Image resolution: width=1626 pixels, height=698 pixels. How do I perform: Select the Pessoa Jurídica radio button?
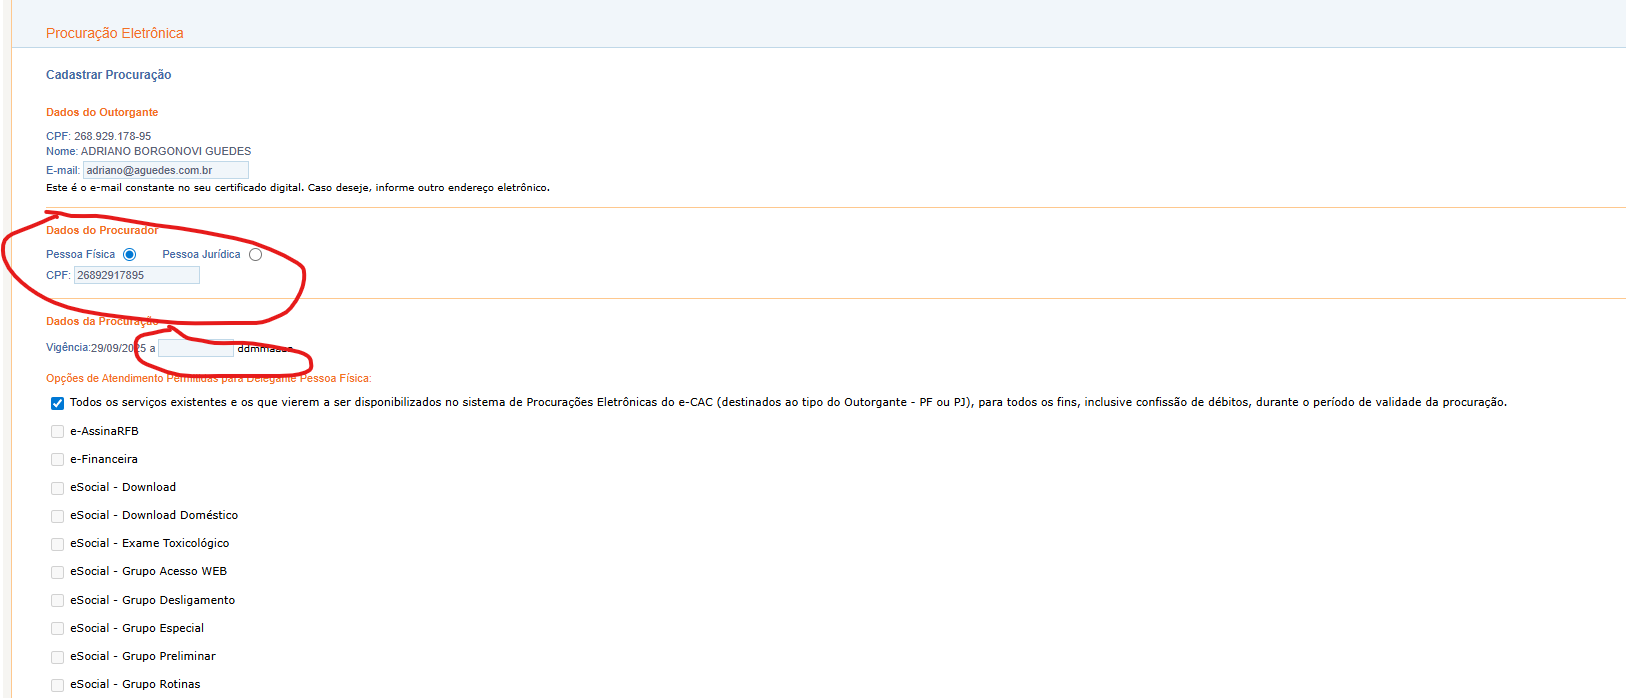pos(256,255)
